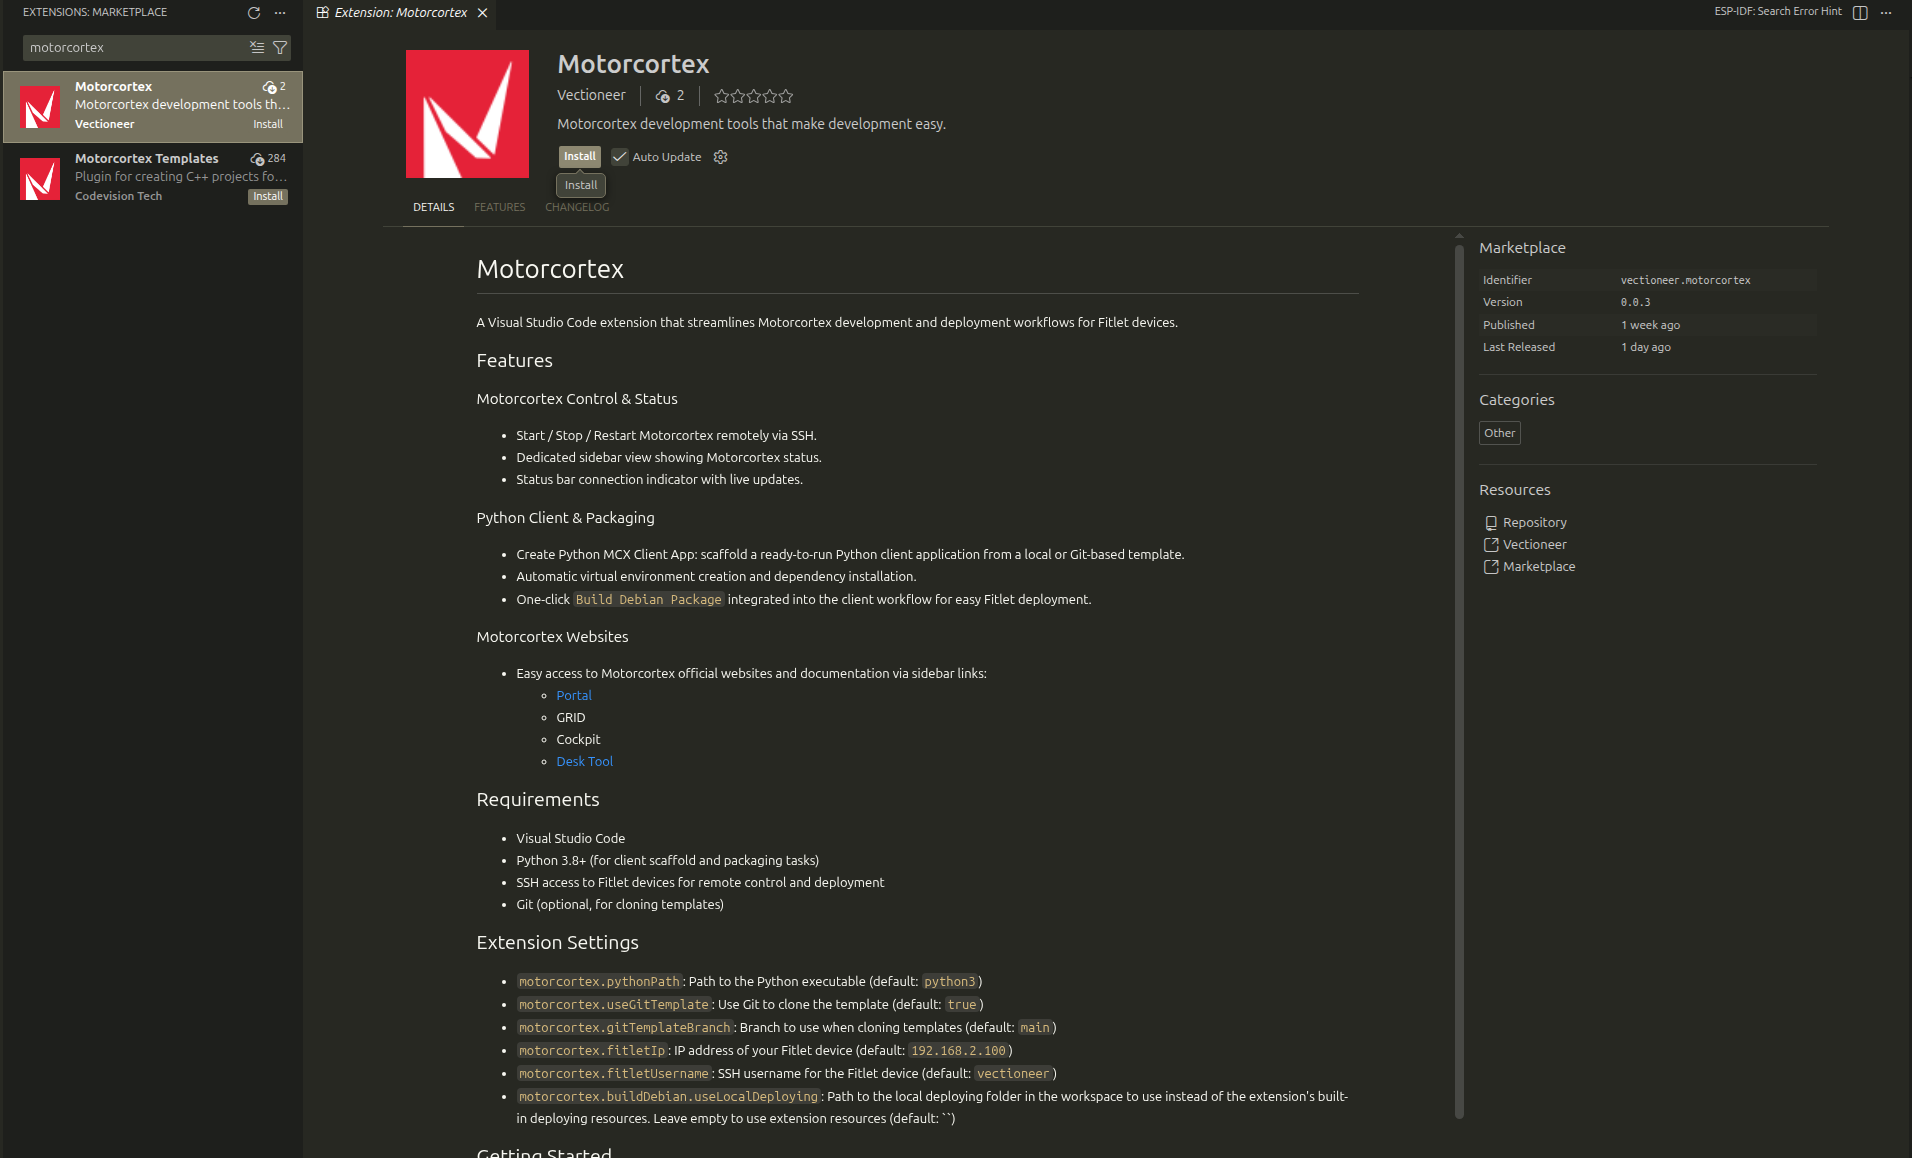Open the Vectioneer publisher link

(591, 95)
